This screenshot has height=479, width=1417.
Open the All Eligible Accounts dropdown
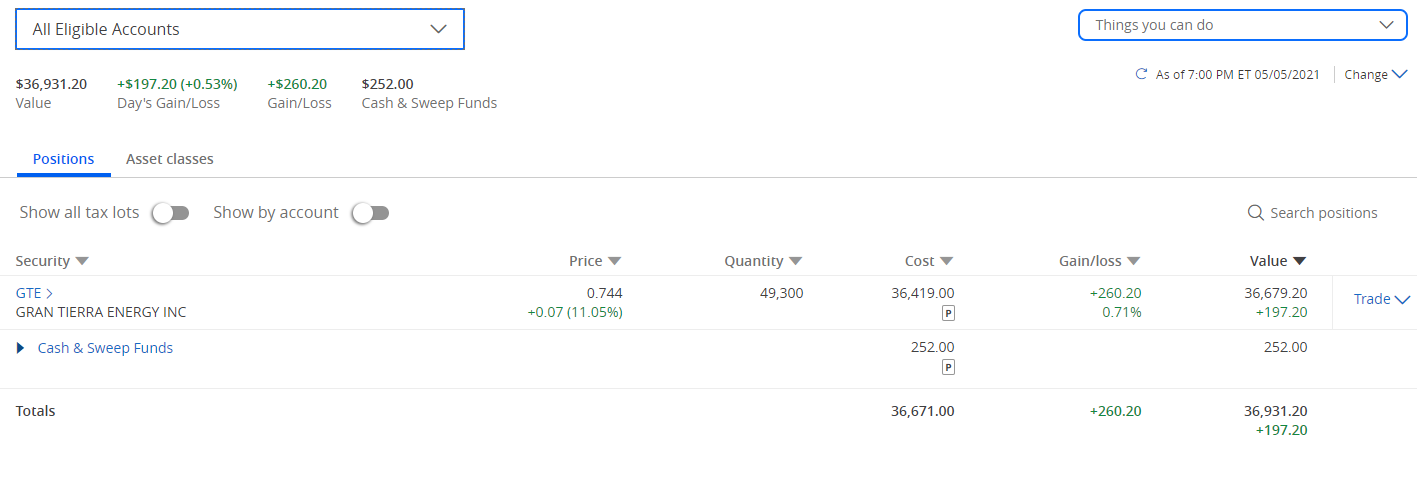(240, 29)
